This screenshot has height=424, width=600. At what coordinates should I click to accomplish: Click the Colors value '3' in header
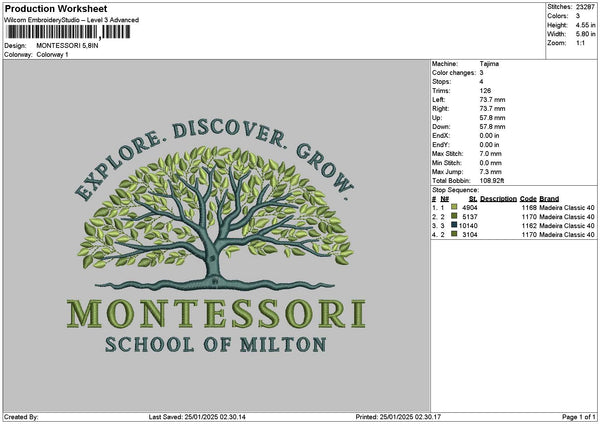click(577, 16)
